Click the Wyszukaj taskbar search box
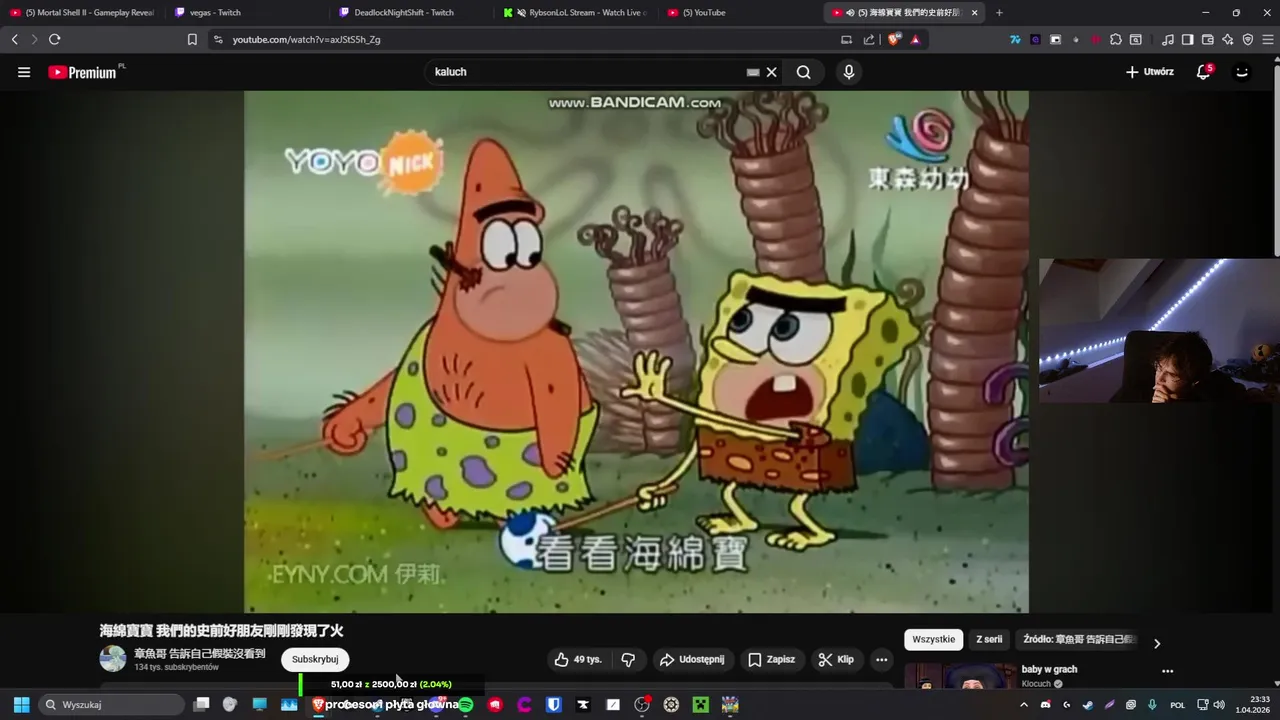 [111, 704]
